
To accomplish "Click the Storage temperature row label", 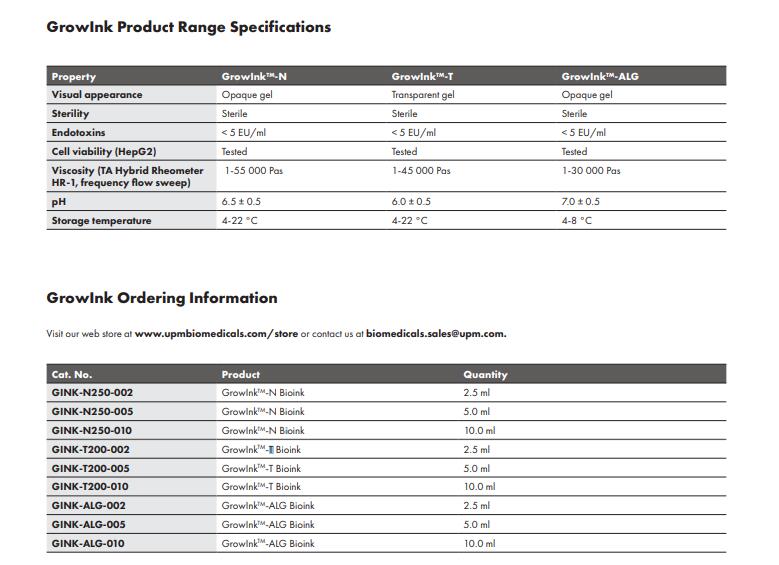I will click(101, 221).
